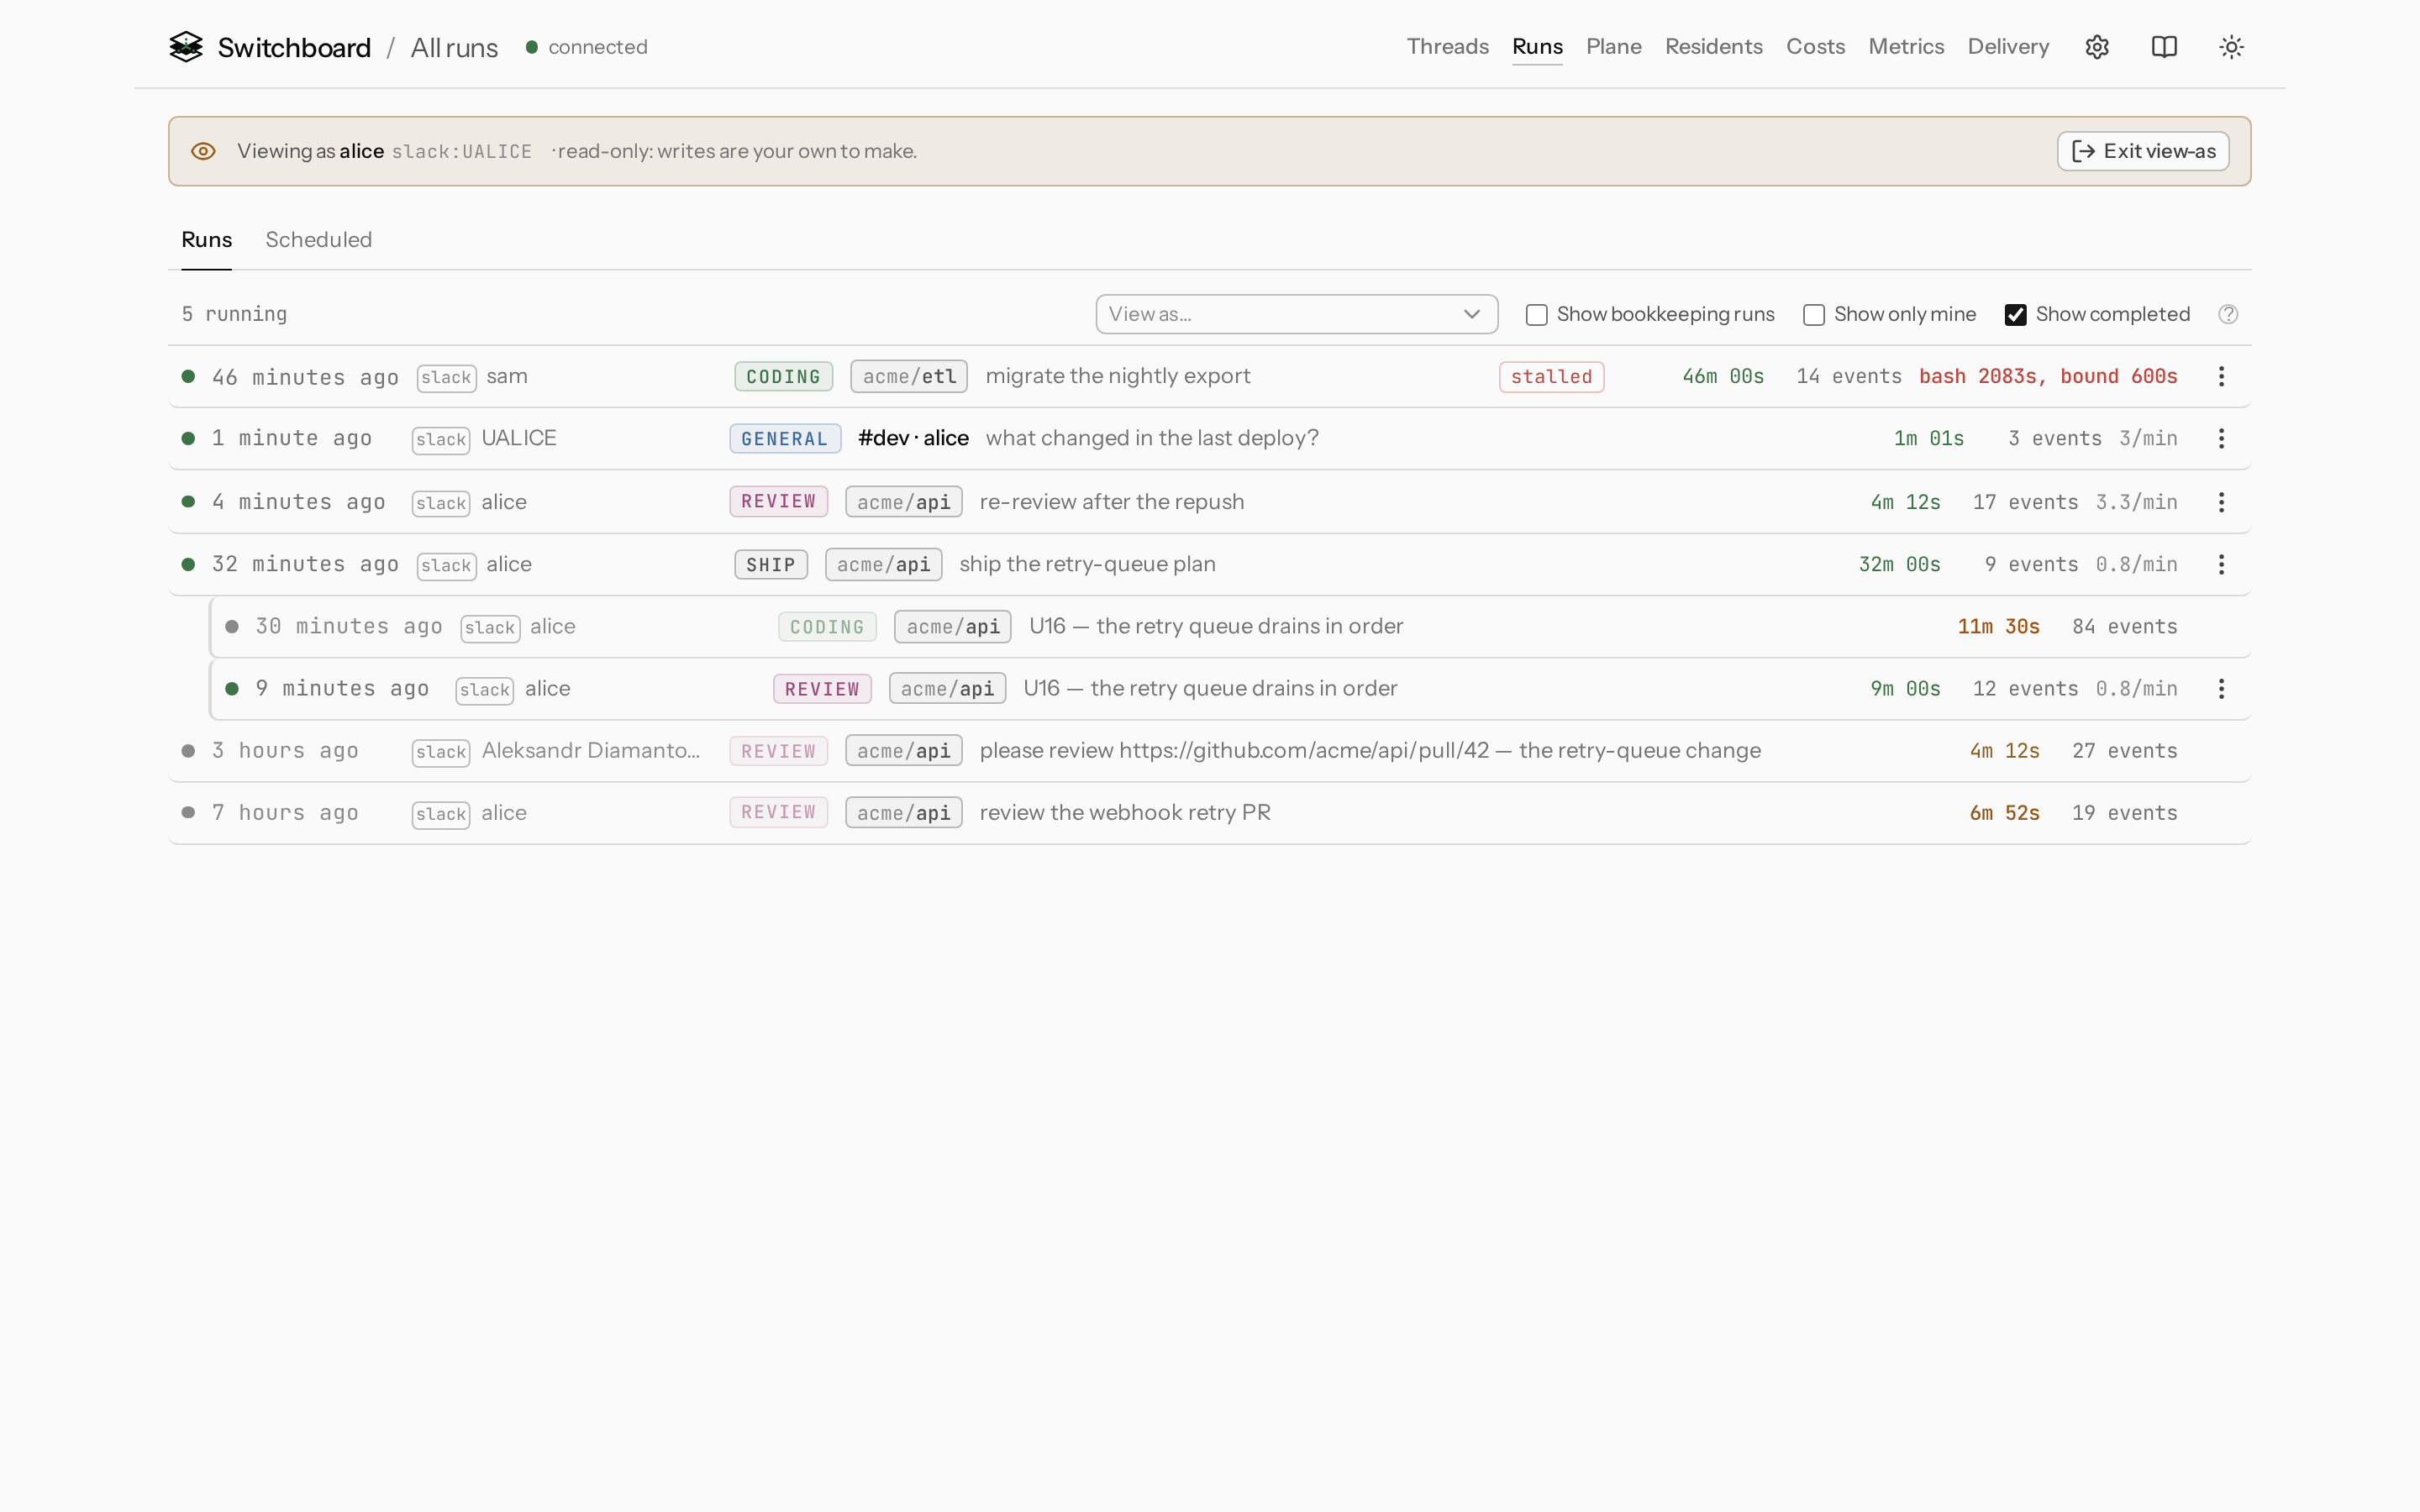Image resolution: width=2420 pixels, height=1512 pixels.
Task: Enable Show only mine checkbox
Action: 1813,315
